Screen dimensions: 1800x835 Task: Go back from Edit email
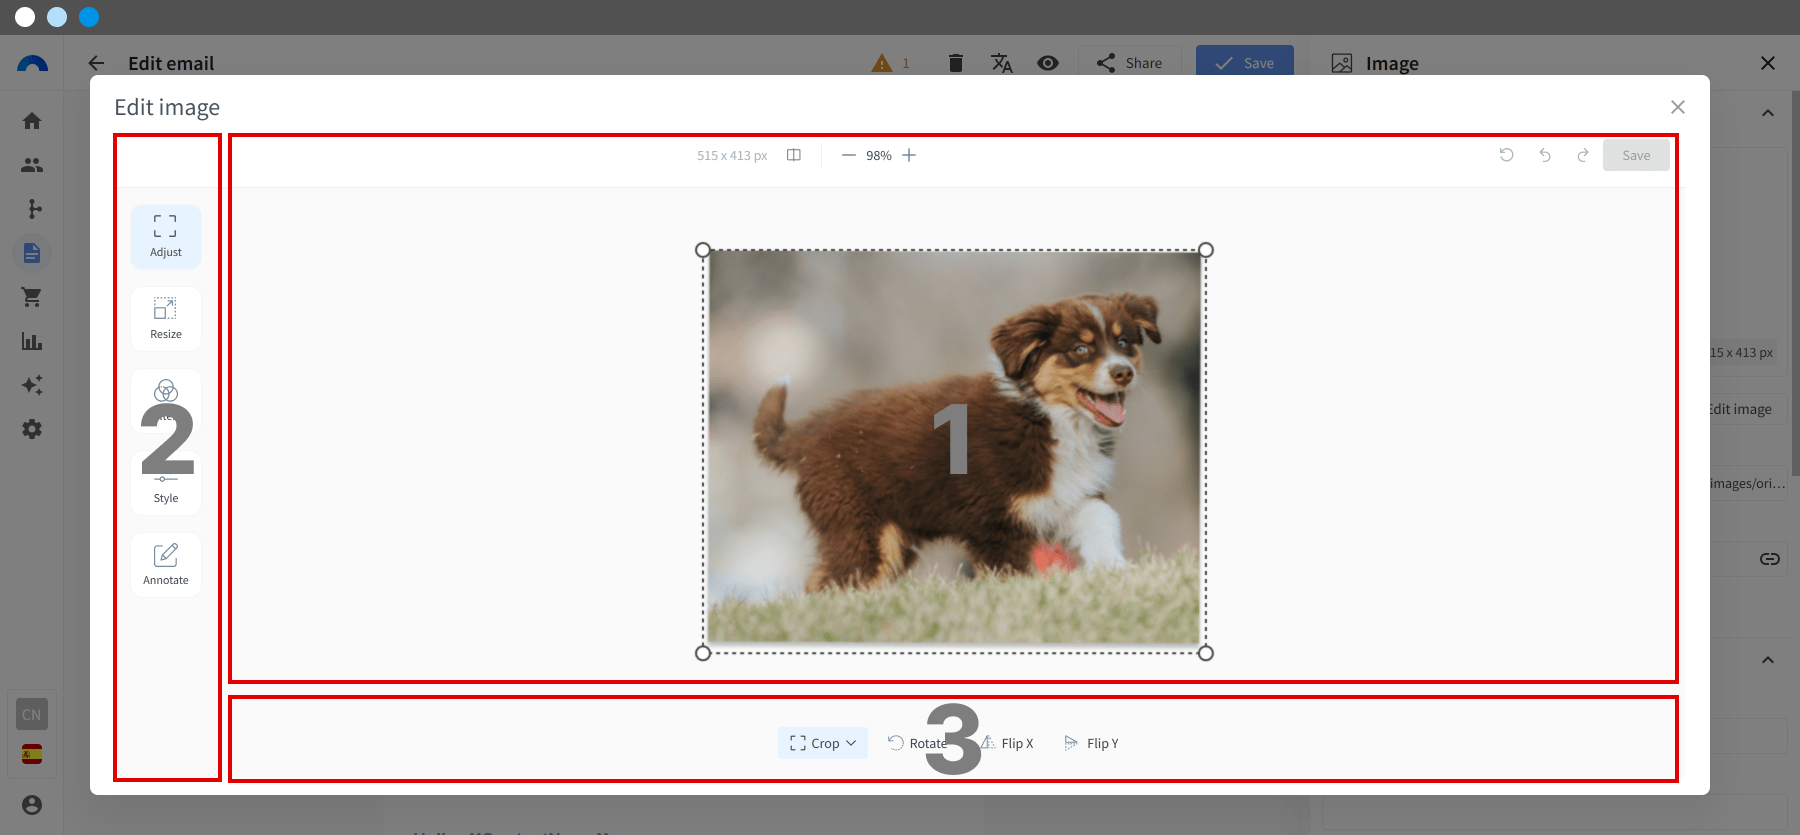click(96, 63)
